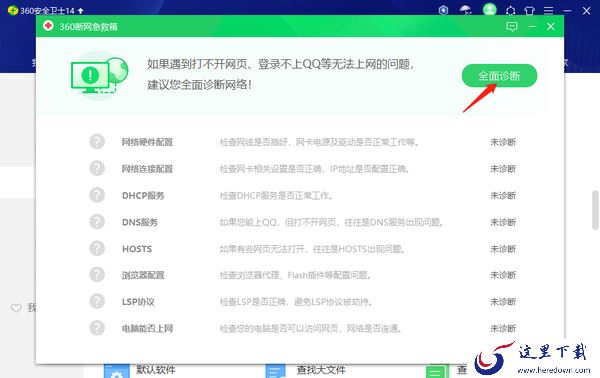Select the DNS服务 item label
Screen dimensions: 600x378
[x=140, y=222]
